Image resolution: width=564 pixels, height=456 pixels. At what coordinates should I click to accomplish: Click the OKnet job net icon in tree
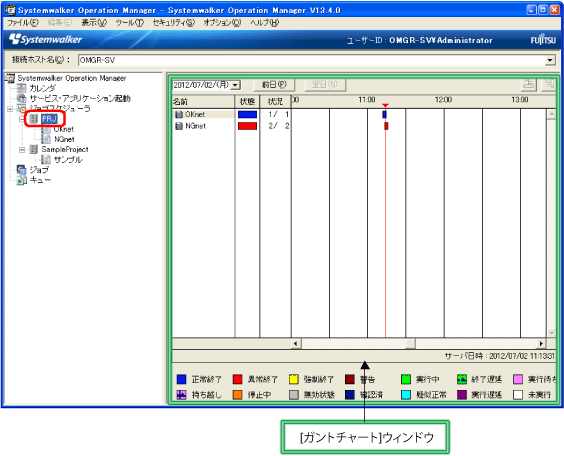coord(46,129)
